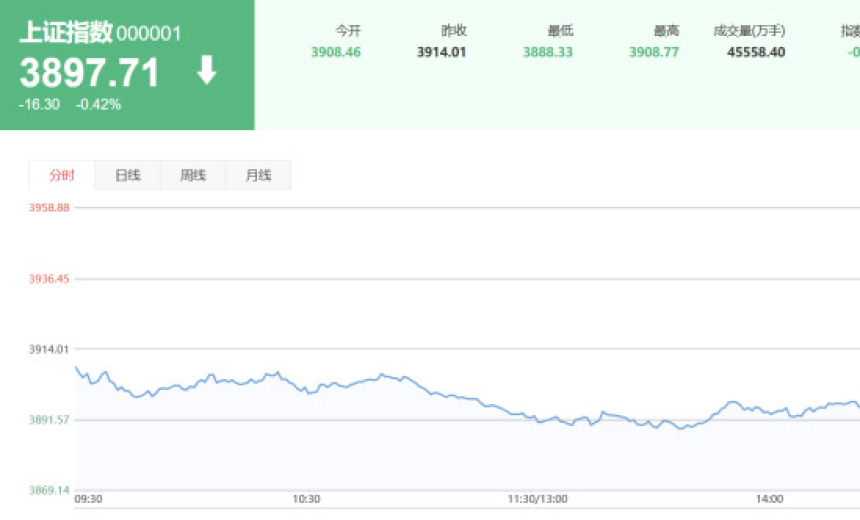Click the index code 000001

(149, 34)
